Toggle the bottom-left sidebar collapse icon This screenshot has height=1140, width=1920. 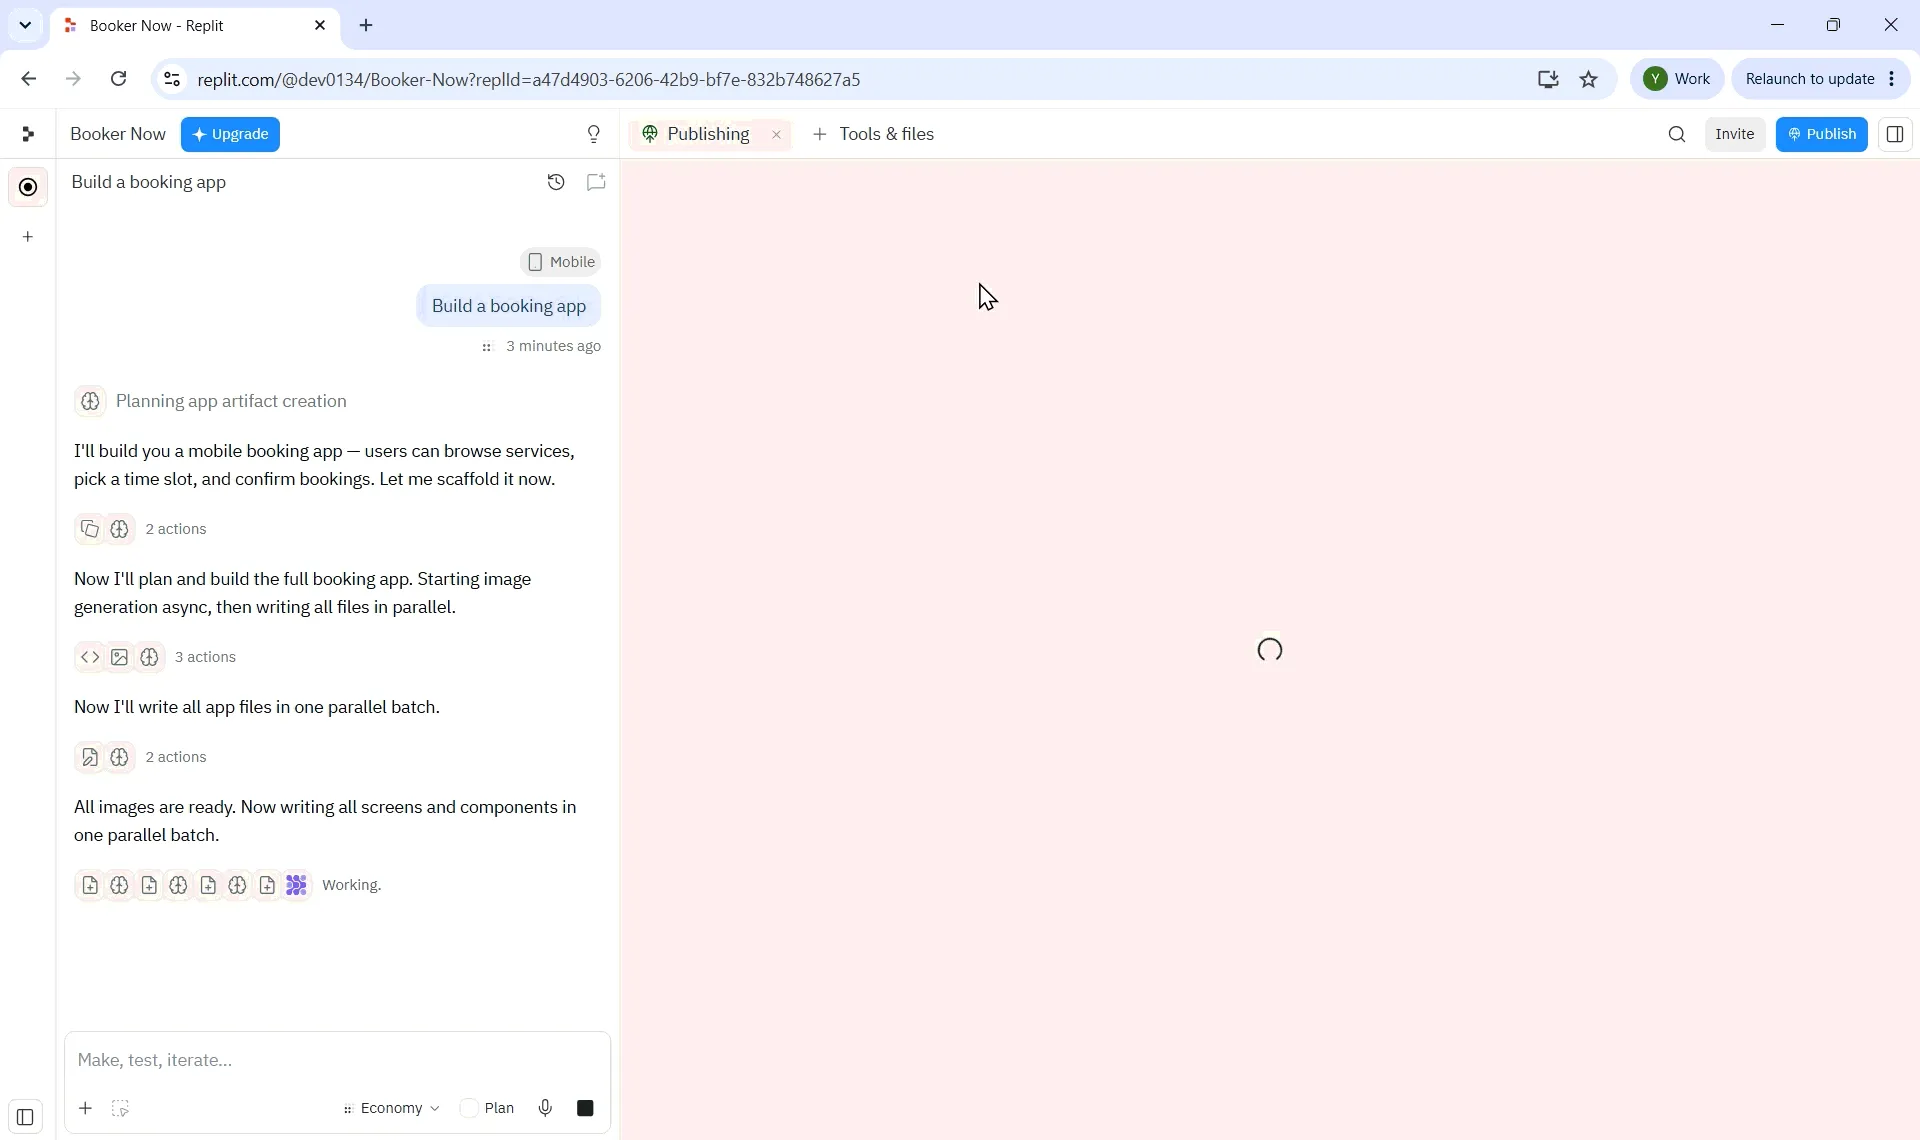point(26,1117)
